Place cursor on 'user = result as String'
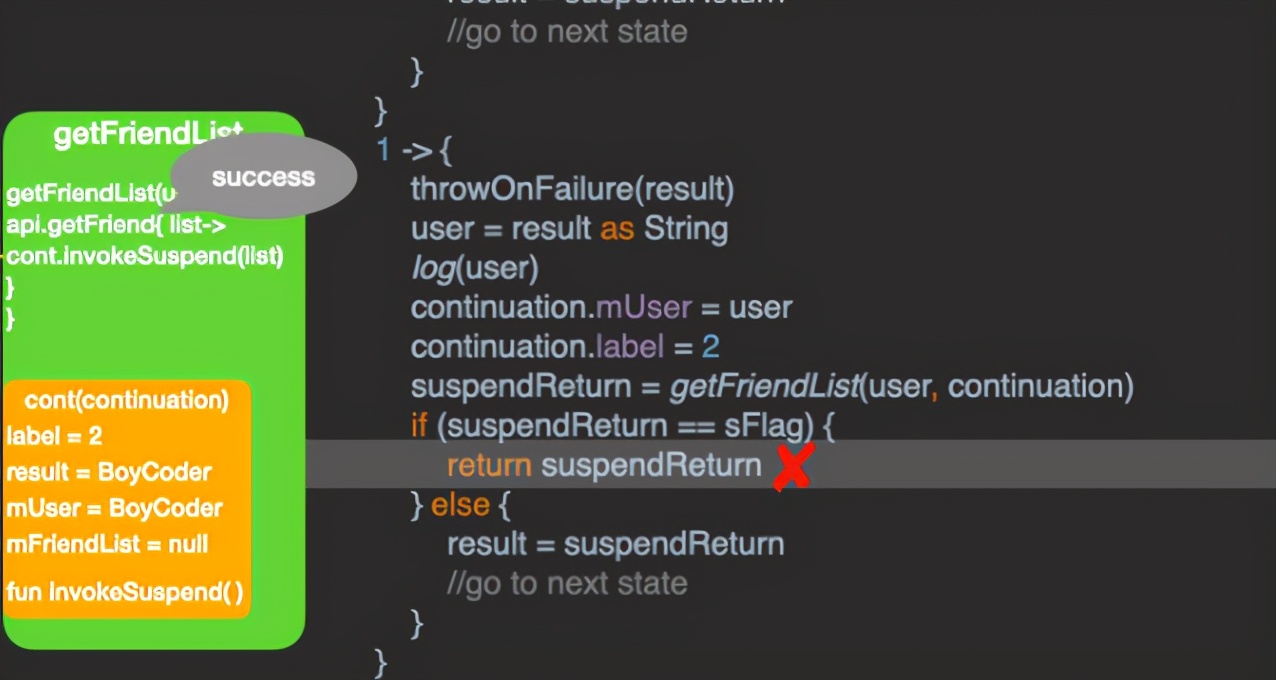This screenshot has height=680, width=1276. 569,228
